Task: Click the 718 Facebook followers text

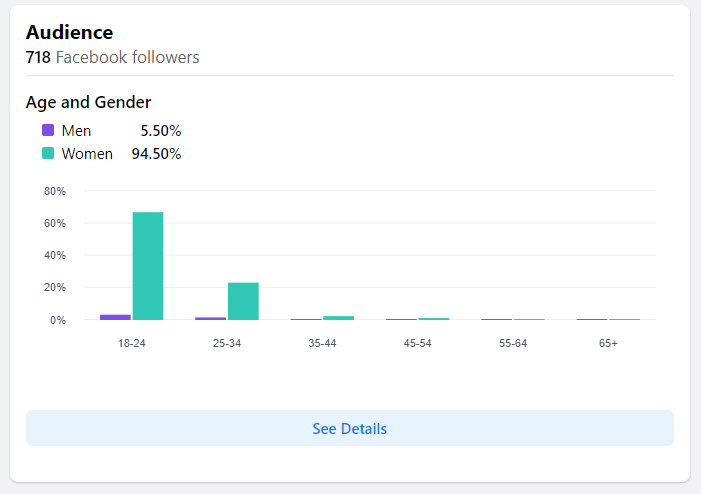Action: coord(112,57)
